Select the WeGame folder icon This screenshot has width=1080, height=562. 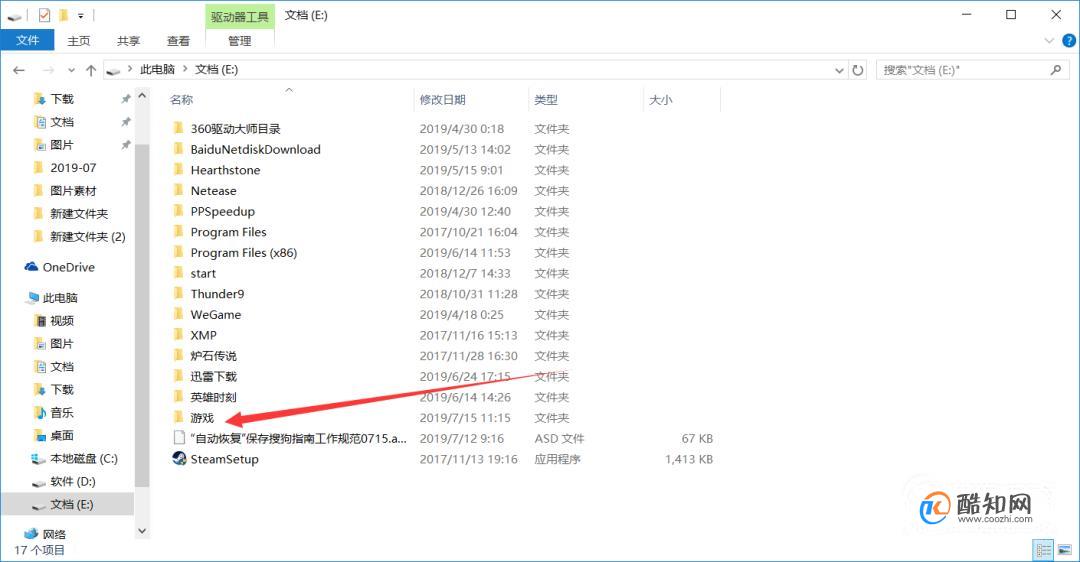coord(178,314)
